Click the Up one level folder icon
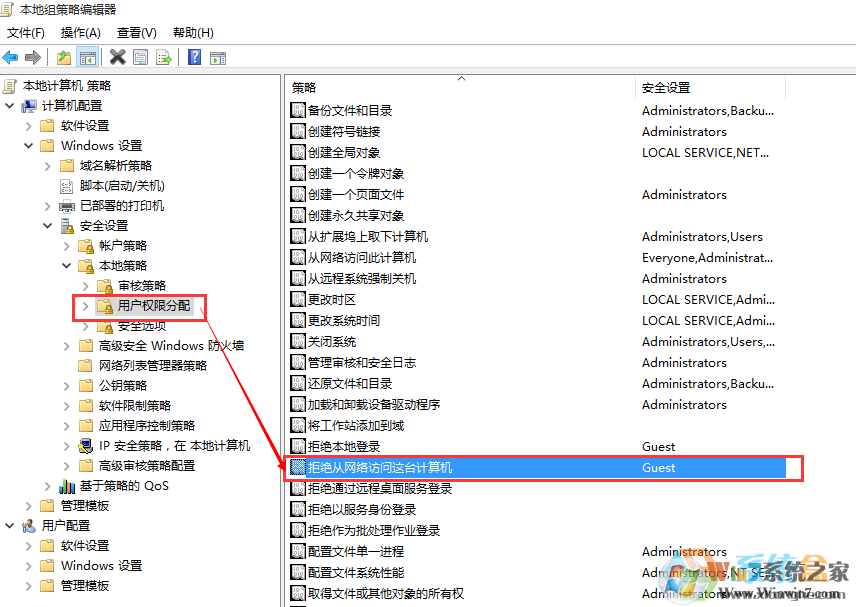The height and width of the screenshot is (607, 856). 64,57
